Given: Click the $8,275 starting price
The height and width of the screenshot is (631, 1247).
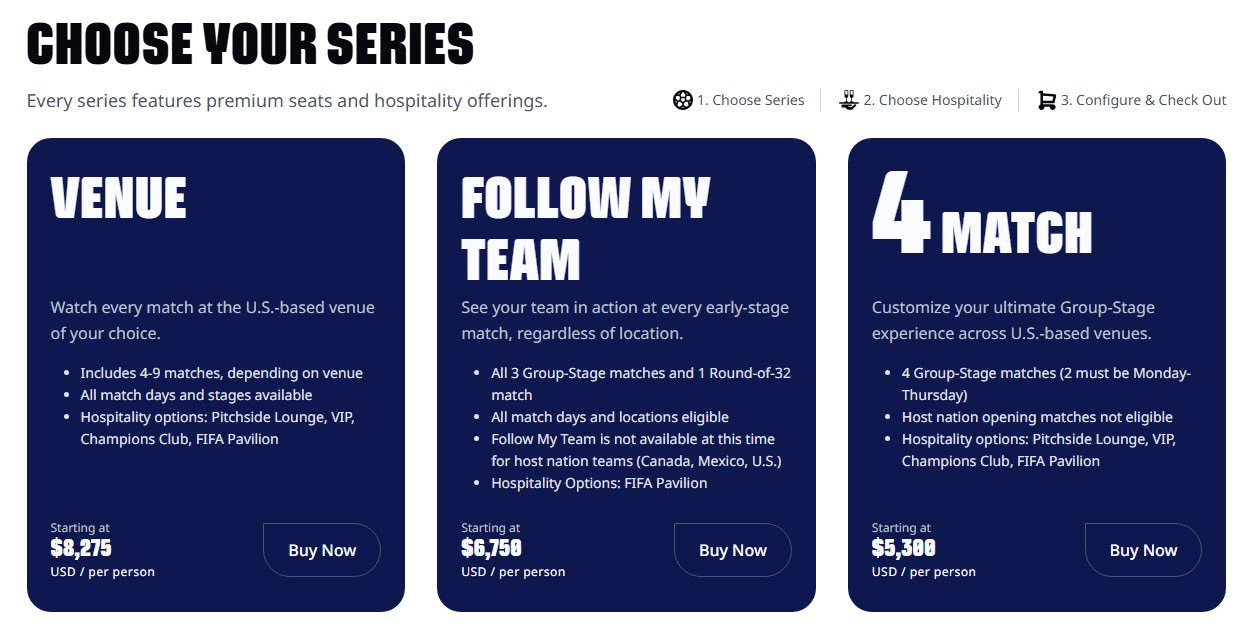Looking at the screenshot, I should (81, 548).
